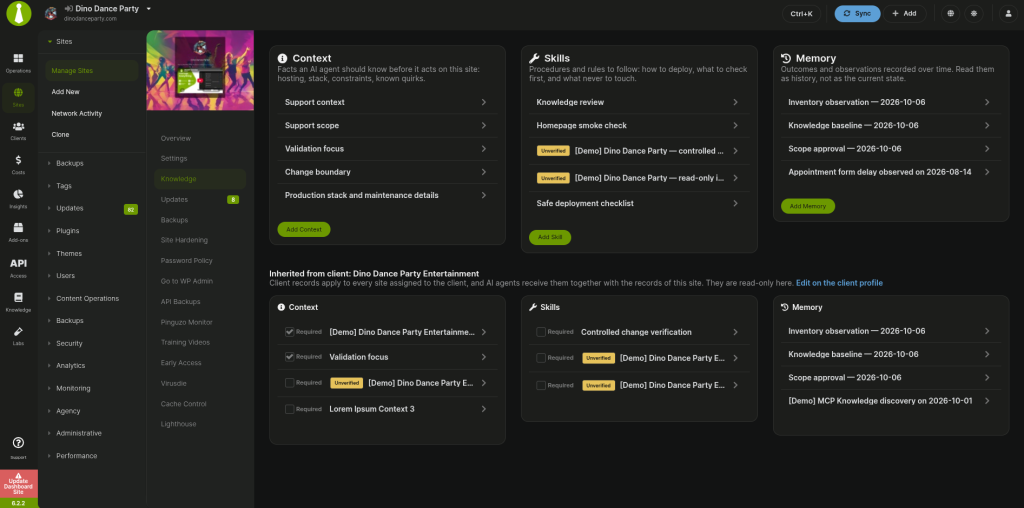Open Homepage smoke check chevron
1024x508 pixels.
(735, 125)
